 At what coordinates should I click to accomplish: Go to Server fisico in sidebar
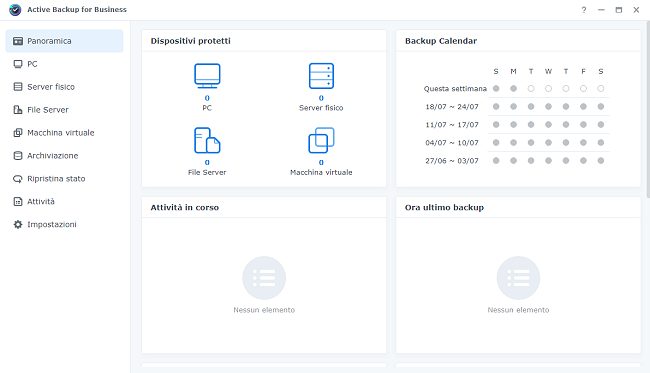tap(64, 87)
